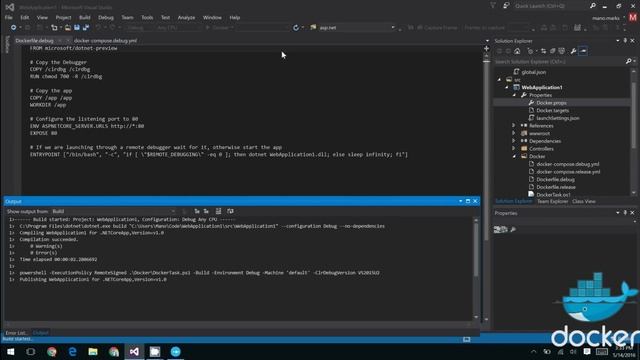Click Solution Explorer pending changes filter icon
The height and width of the screenshot is (360, 640).
[x=530, y=51]
